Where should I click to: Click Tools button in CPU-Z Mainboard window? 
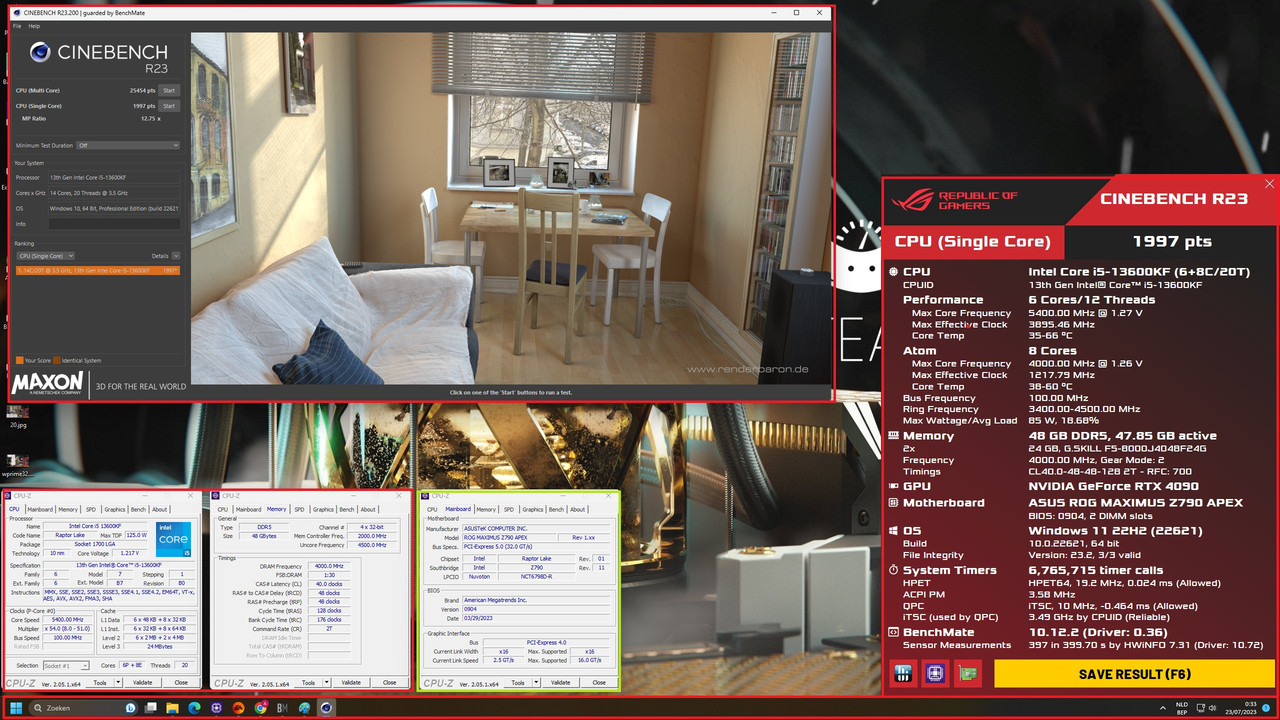click(517, 682)
